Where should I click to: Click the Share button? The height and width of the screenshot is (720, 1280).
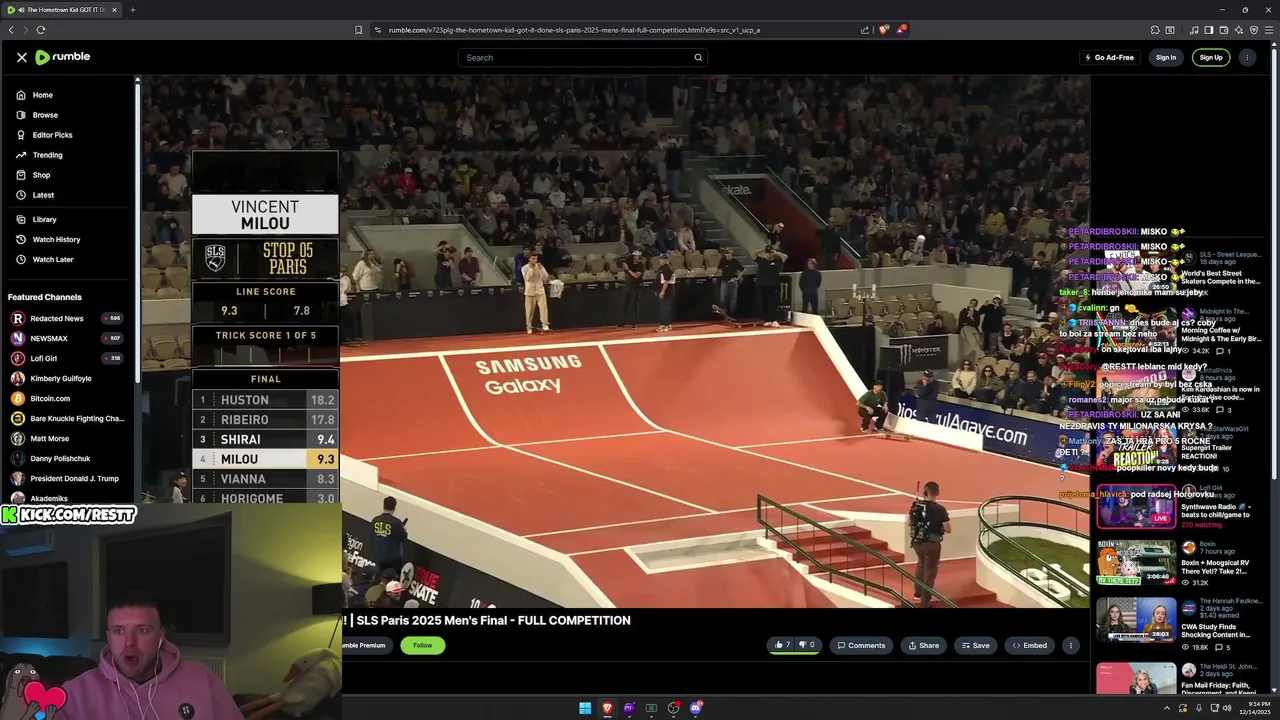pyautogui.click(x=923, y=645)
